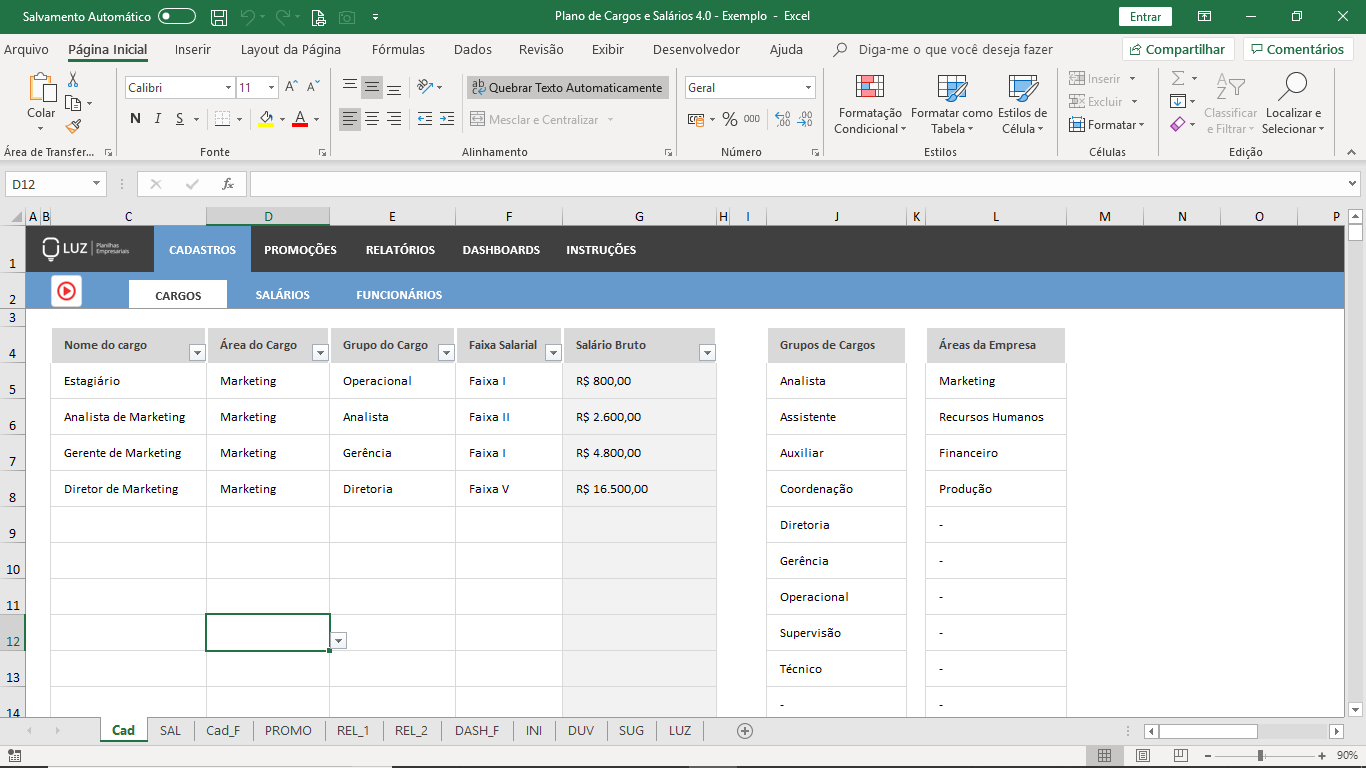Viewport: 1366px width, 768px height.
Task: Click the yellow fill color button
Action: 265,119
